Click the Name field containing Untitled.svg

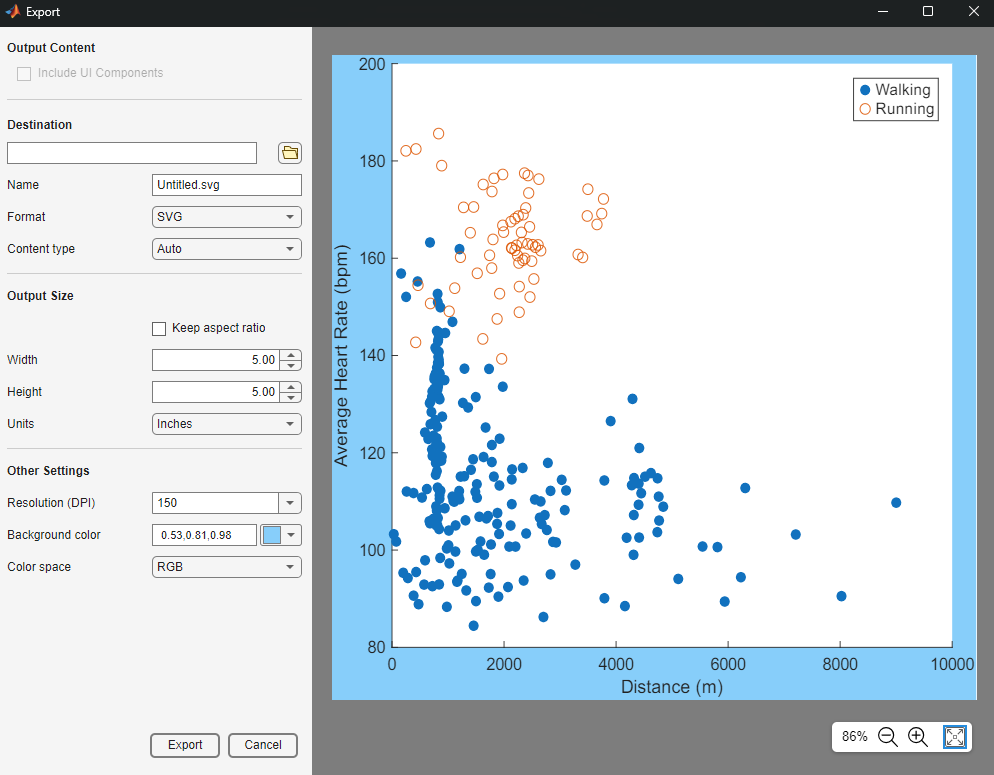point(226,185)
